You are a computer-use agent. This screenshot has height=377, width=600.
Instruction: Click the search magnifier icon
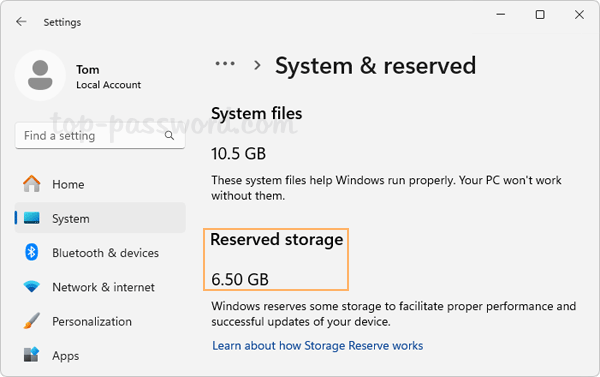(170, 135)
